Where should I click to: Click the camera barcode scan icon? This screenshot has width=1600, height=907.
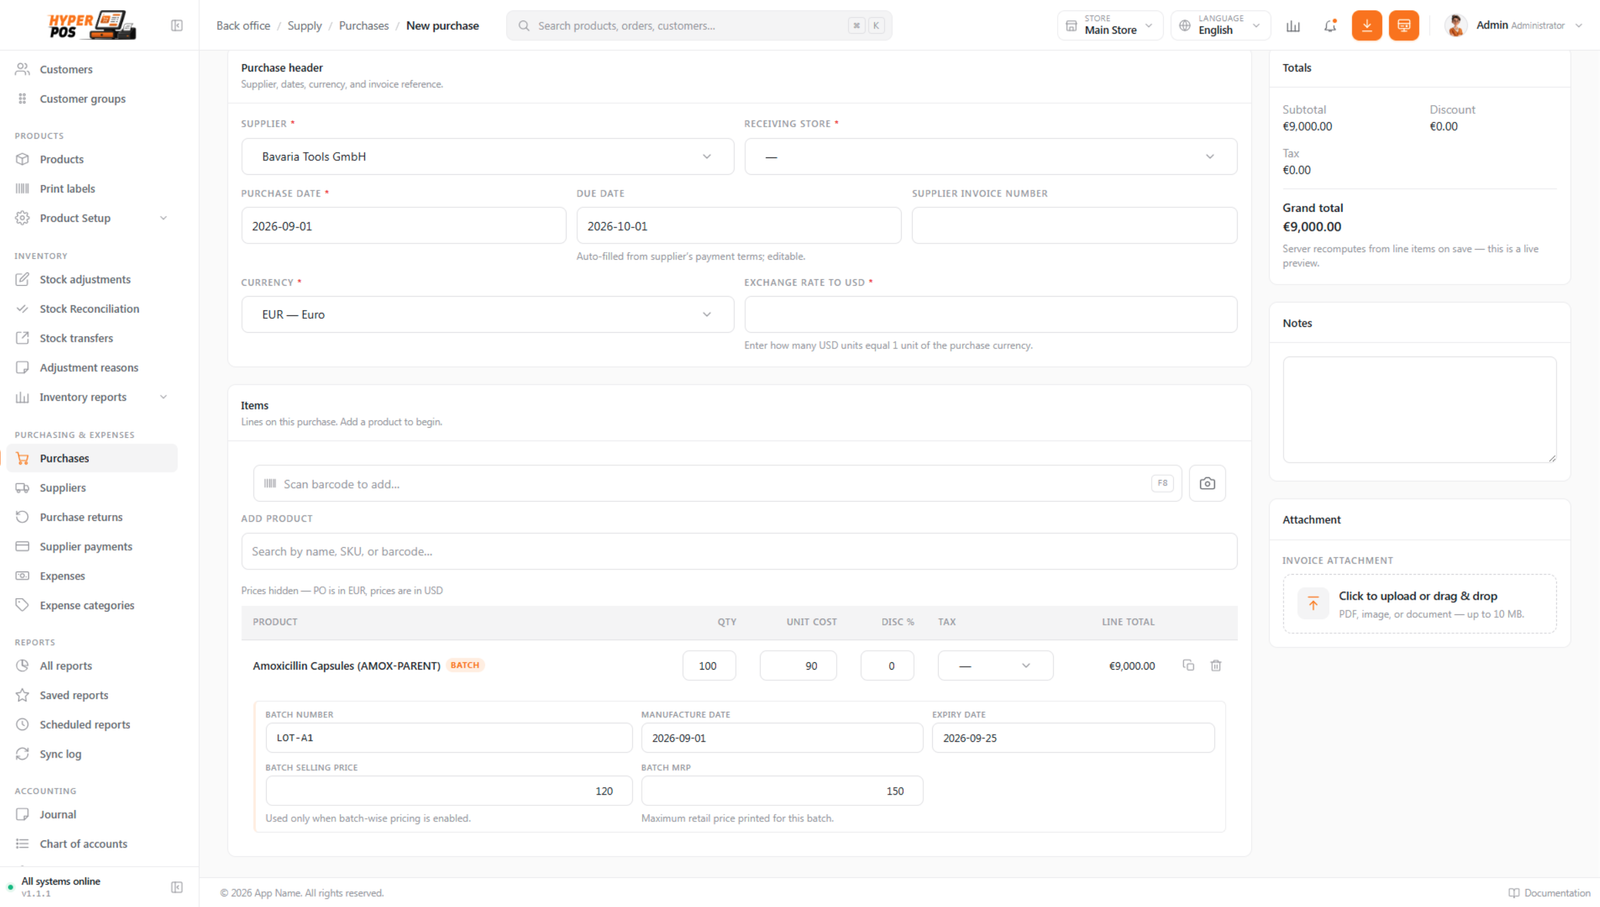[1207, 484]
